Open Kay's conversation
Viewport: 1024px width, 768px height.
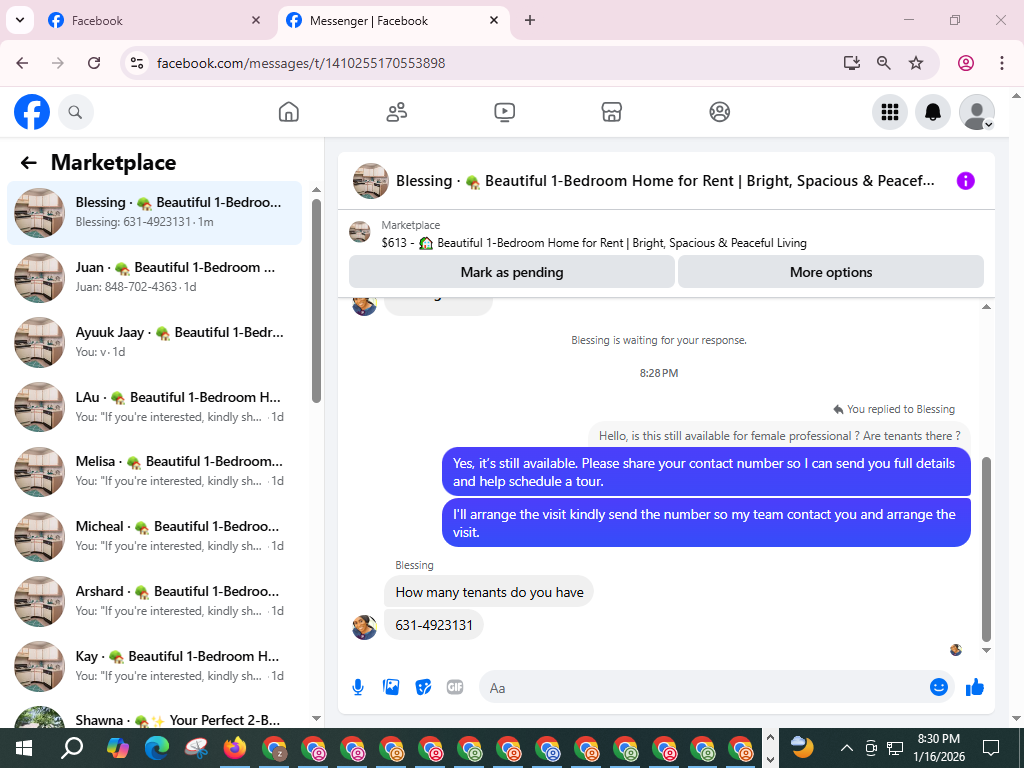coord(155,666)
